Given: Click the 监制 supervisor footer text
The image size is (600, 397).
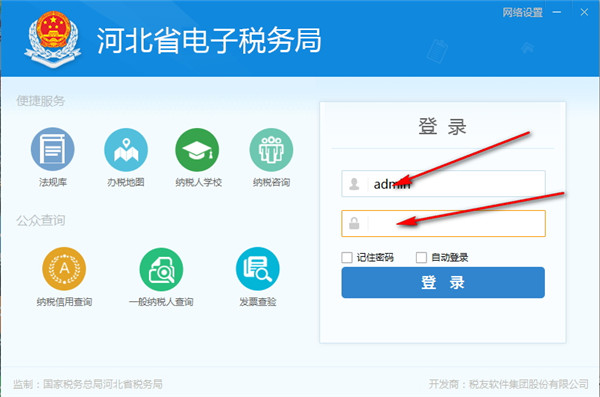Looking at the screenshot, I should tap(88, 384).
